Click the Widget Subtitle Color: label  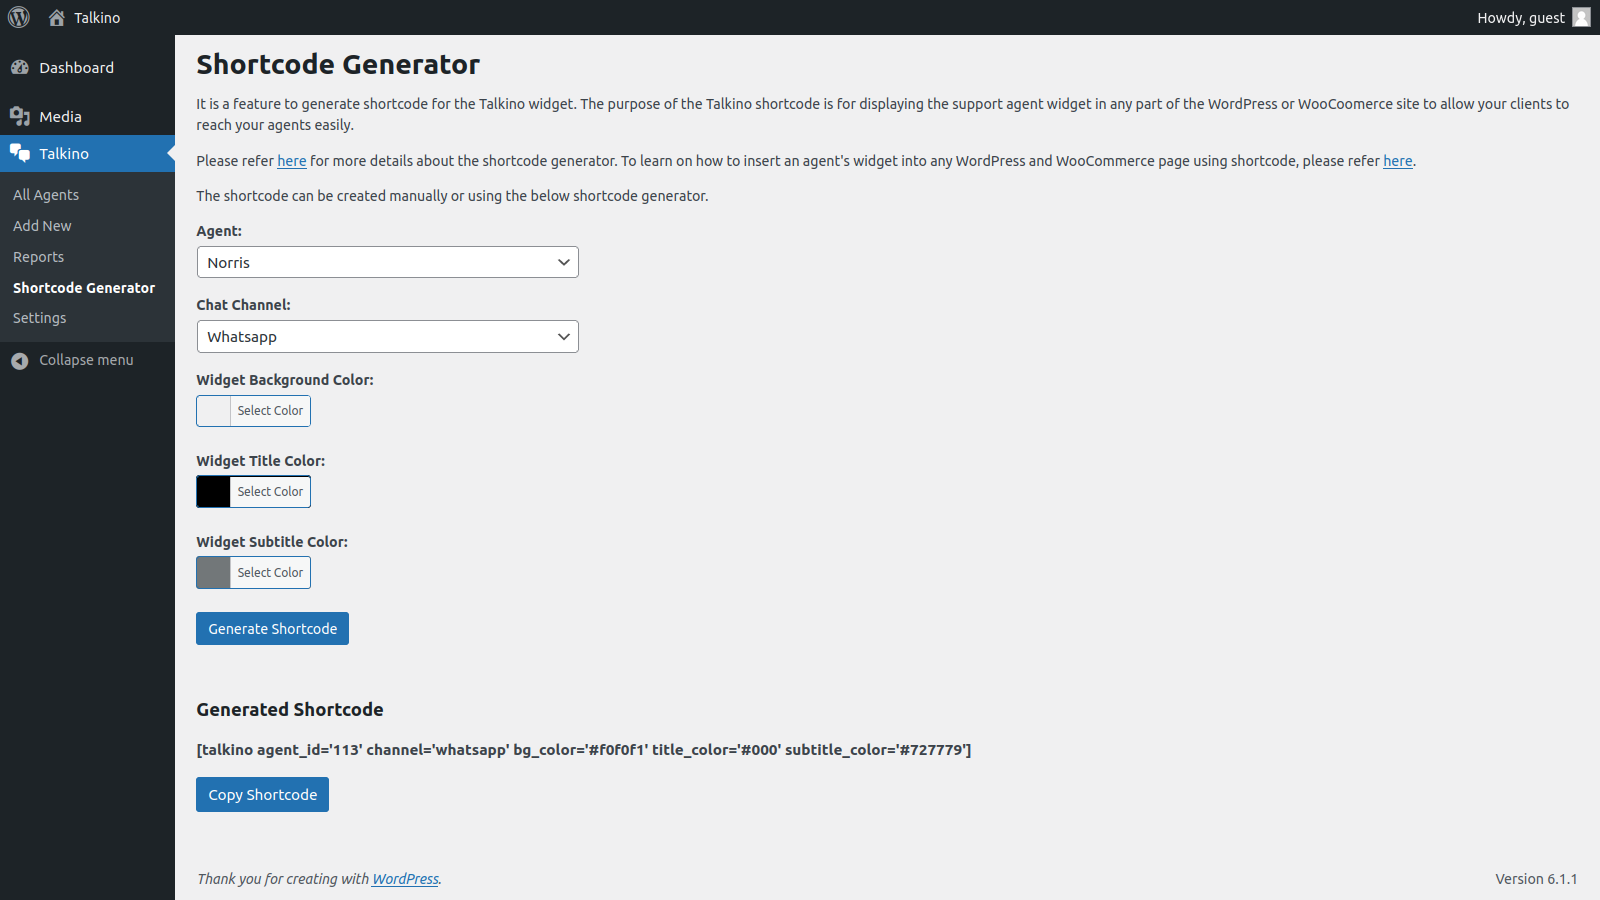click(272, 542)
